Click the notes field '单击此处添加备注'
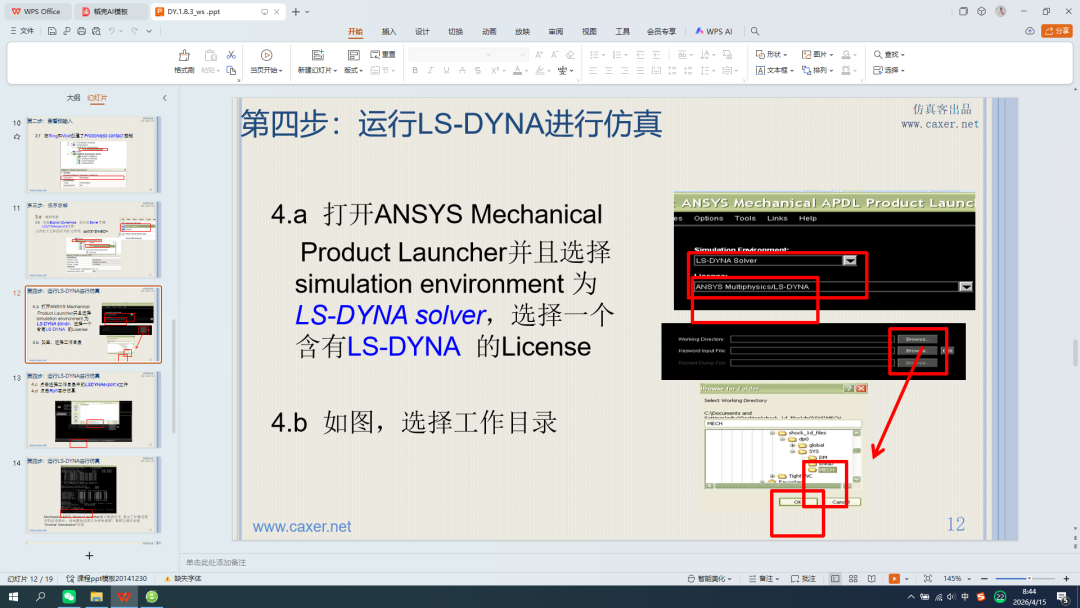The height and width of the screenshot is (608, 1080). pyautogui.click(x=216, y=563)
